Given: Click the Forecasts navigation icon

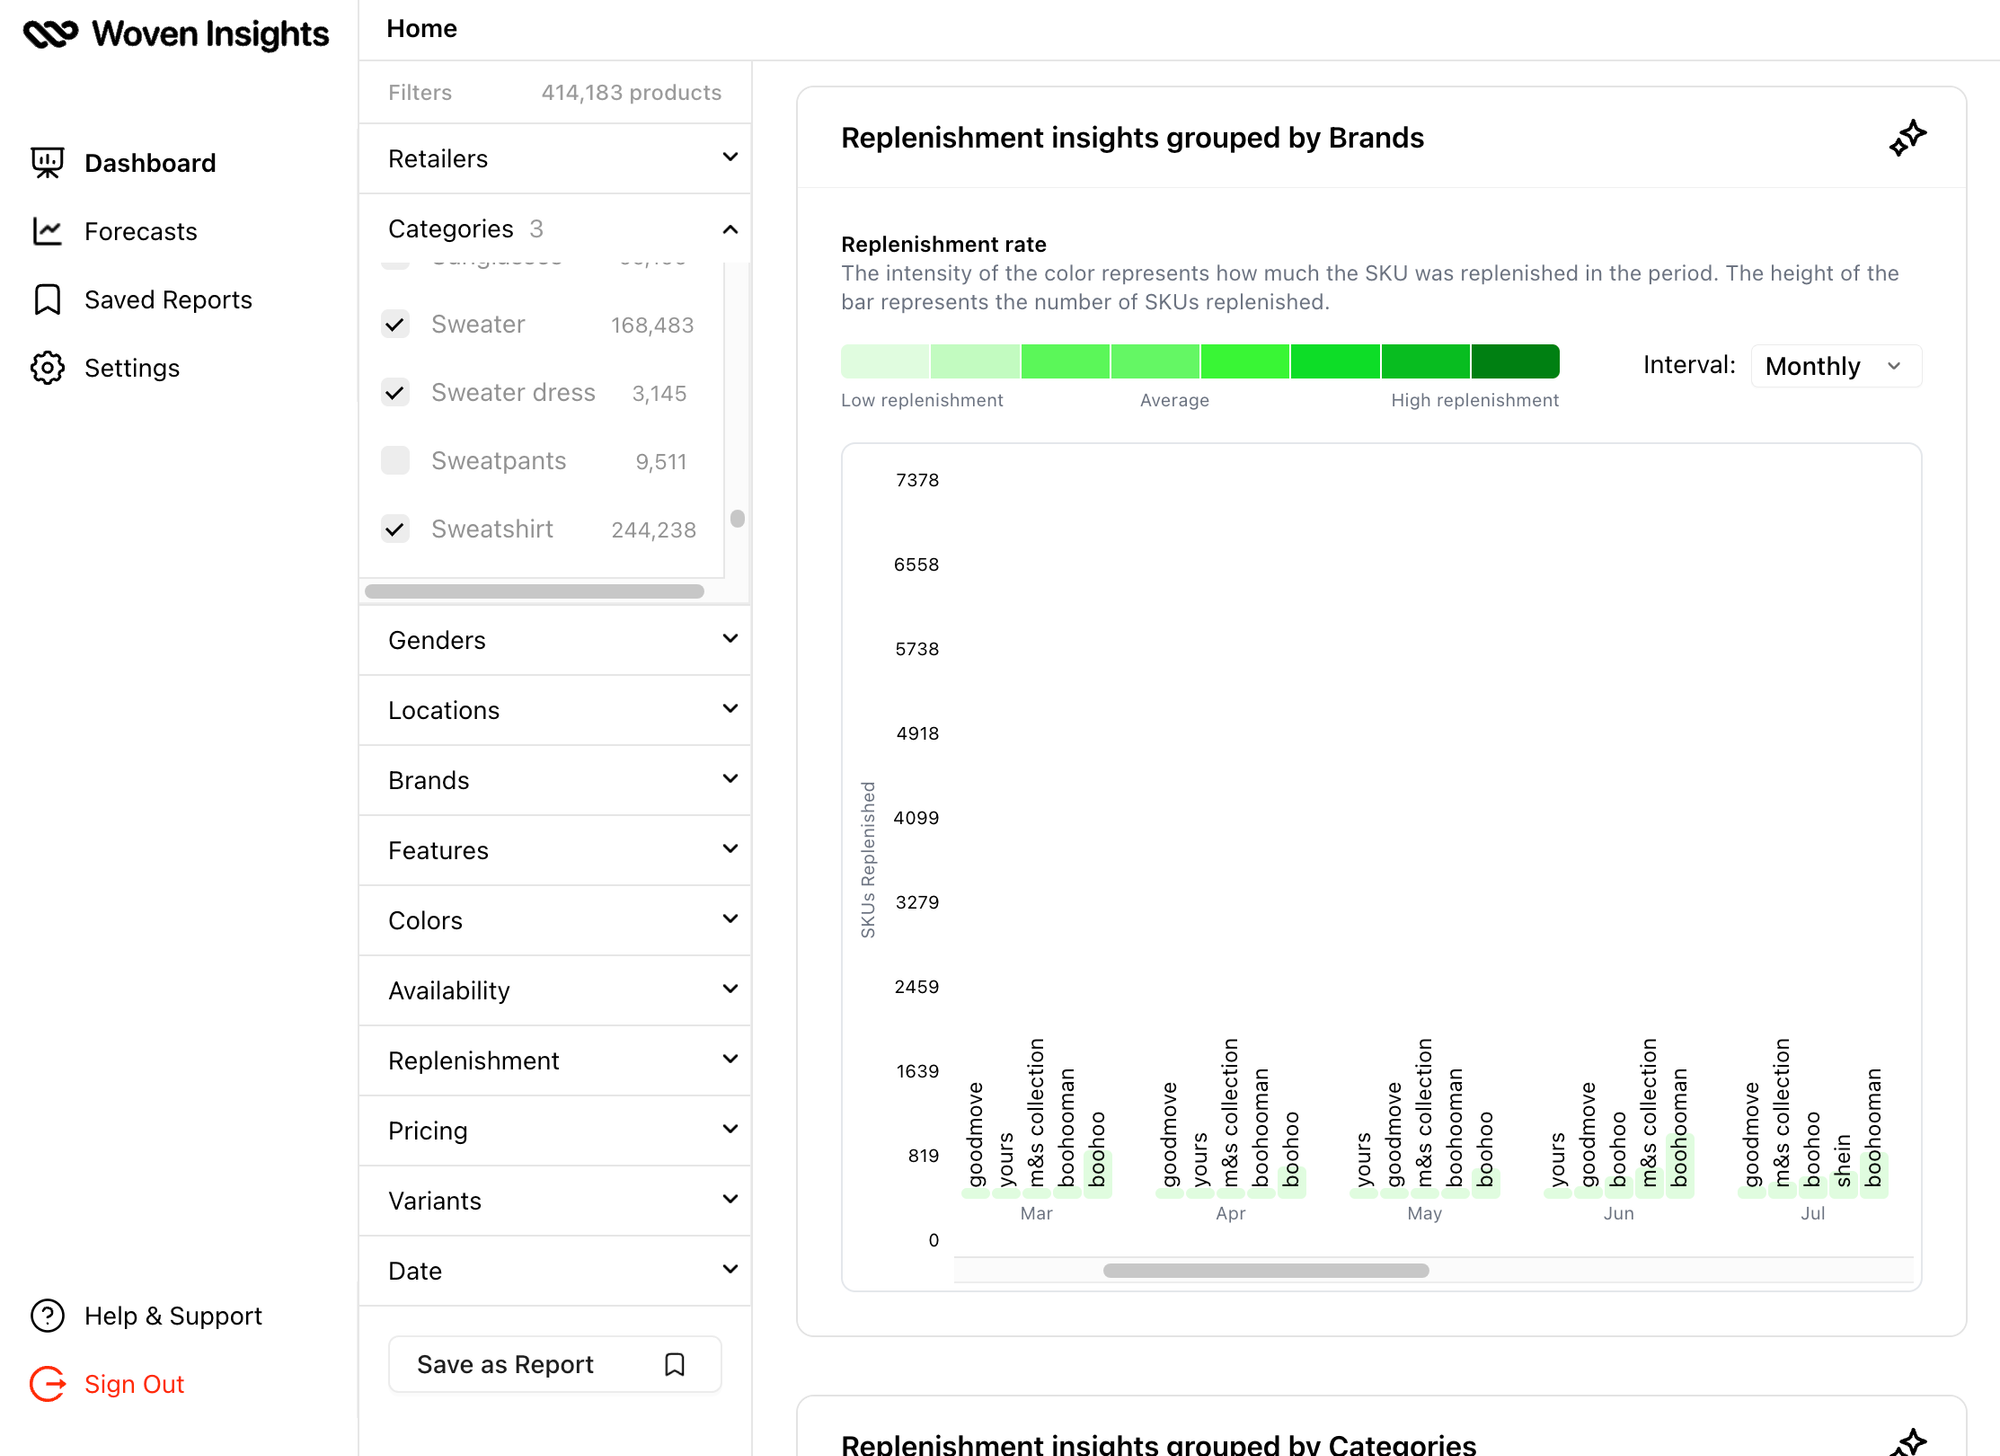Looking at the screenshot, I should pyautogui.click(x=47, y=230).
